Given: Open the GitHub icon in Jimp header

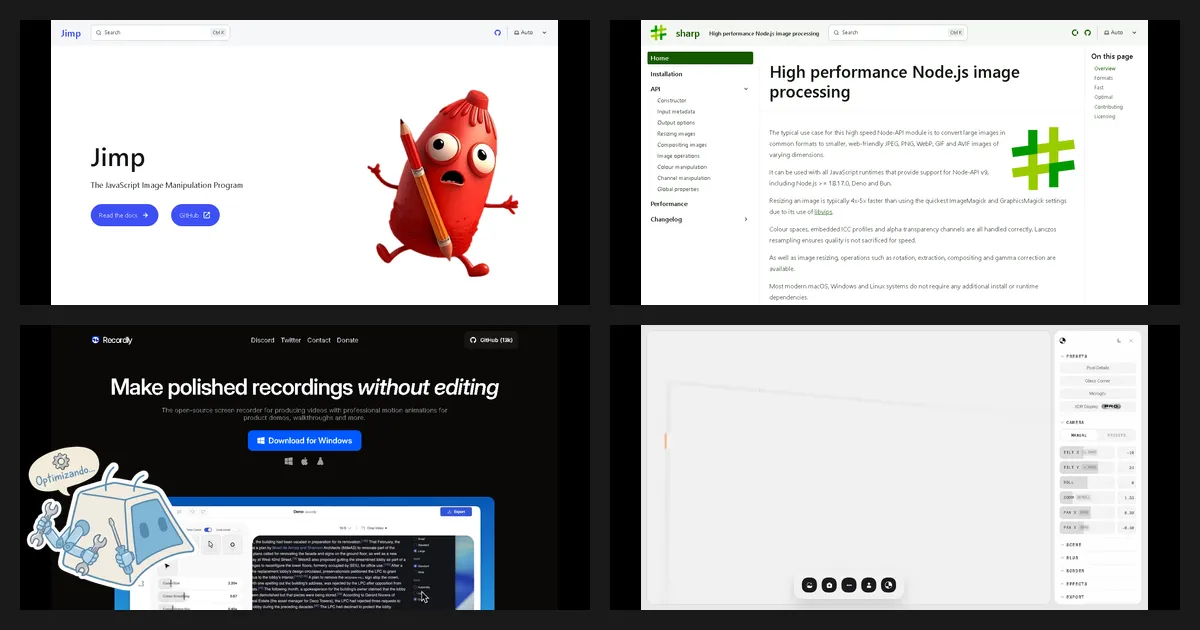Looking at the screenshot, I should click(x=497, y=33).
